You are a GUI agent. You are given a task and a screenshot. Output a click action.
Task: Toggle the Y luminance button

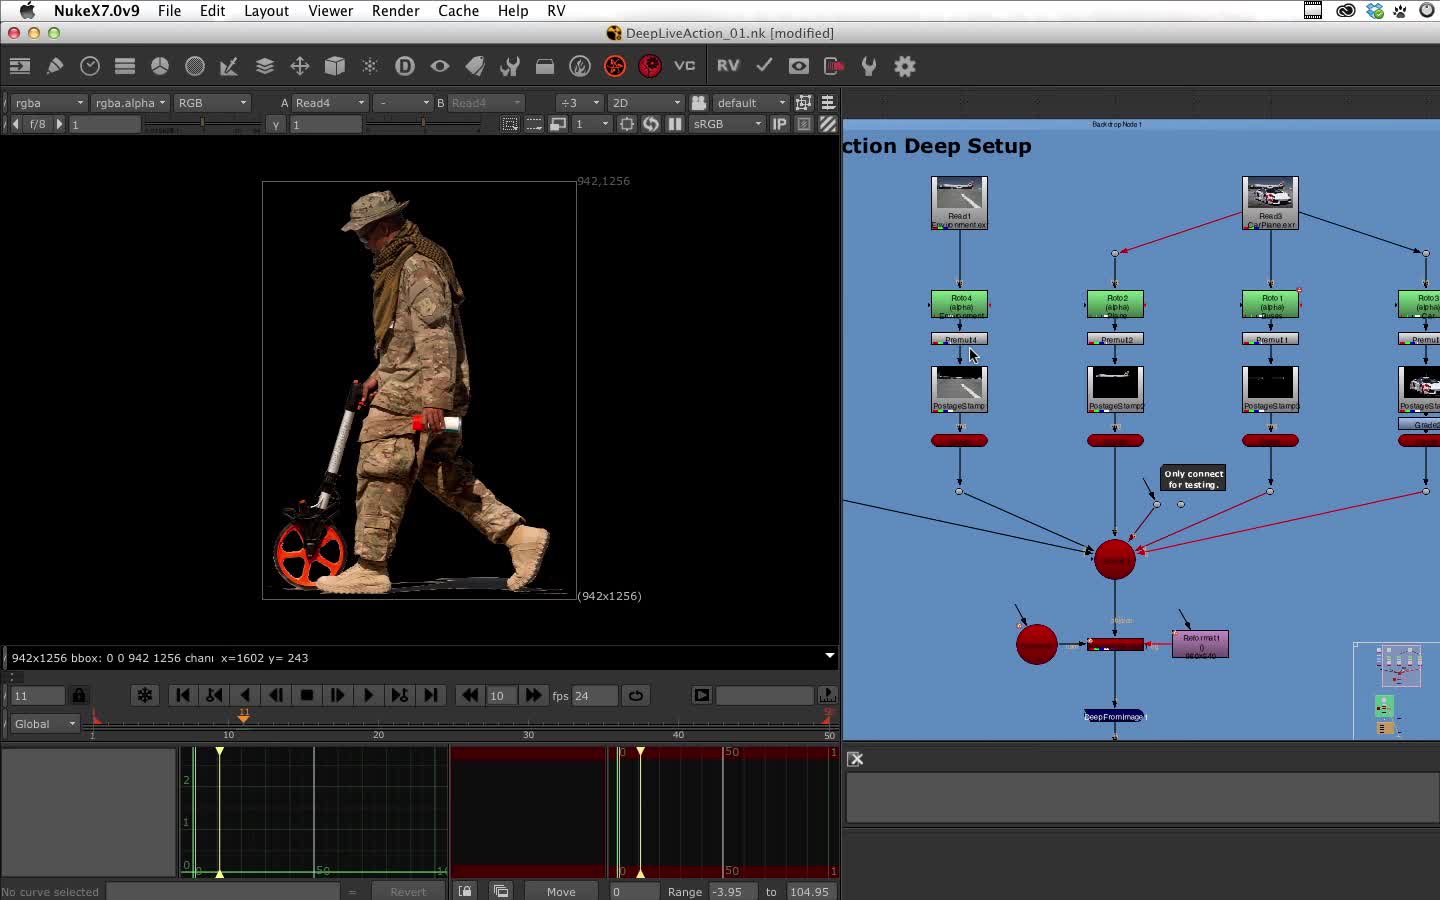coord(275,124)
